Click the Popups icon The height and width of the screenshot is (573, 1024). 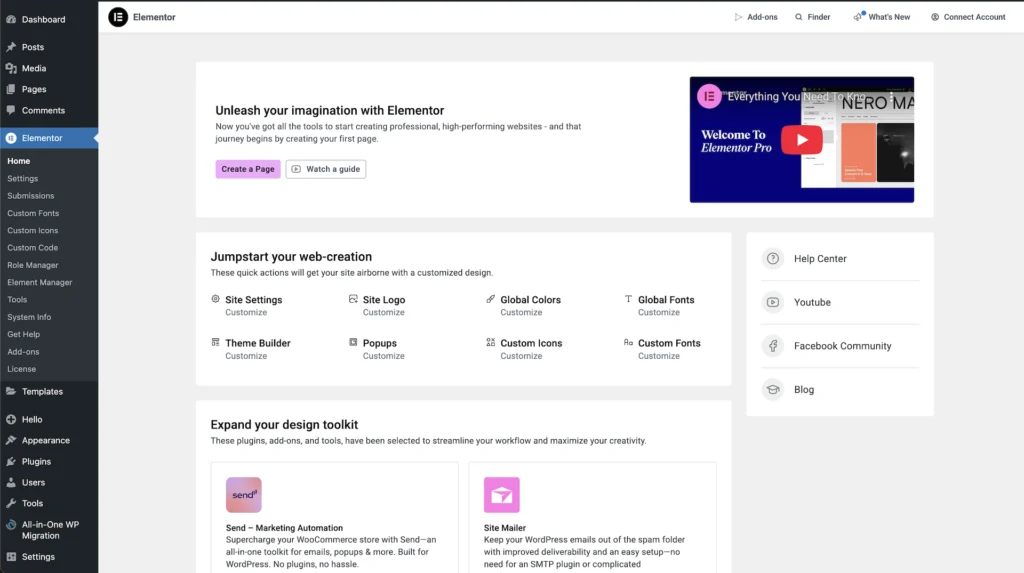pyautogui.click(x=353, y=342)
